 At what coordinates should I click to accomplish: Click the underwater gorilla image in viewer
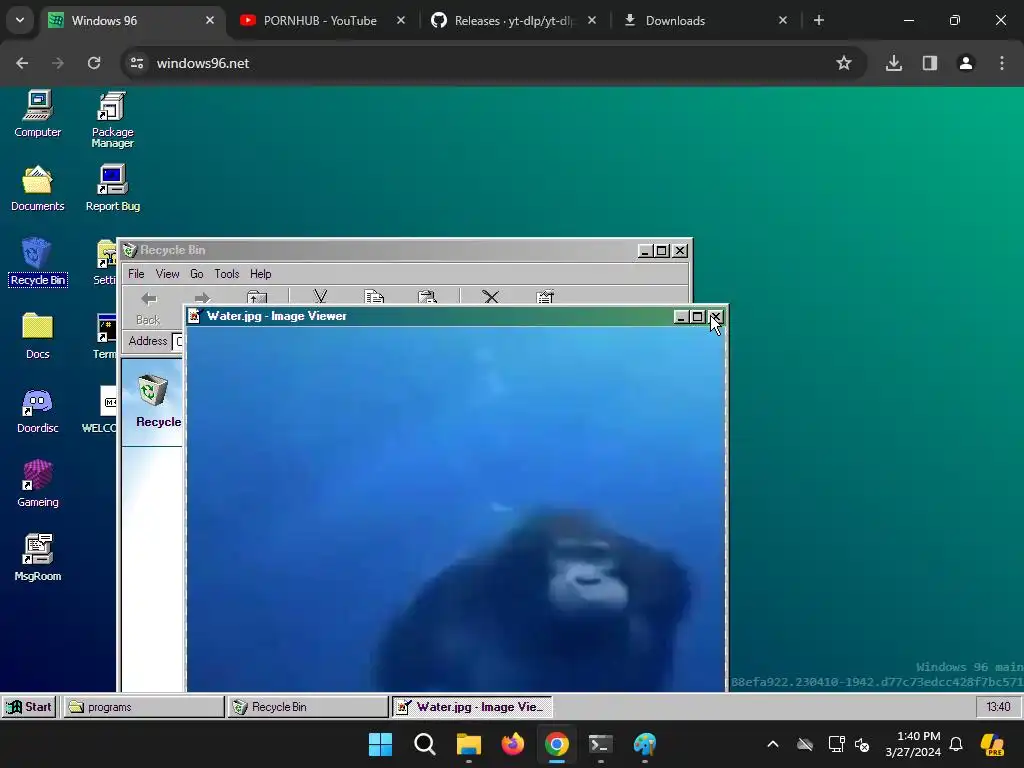click(456, 509)
